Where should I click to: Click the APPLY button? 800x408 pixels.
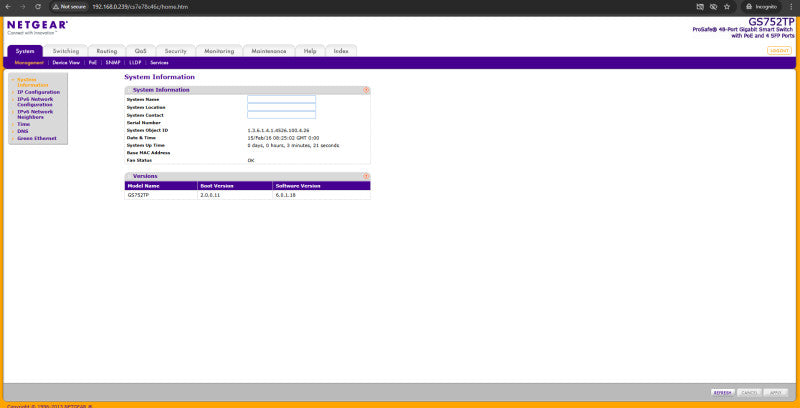[x=775, y=393]
